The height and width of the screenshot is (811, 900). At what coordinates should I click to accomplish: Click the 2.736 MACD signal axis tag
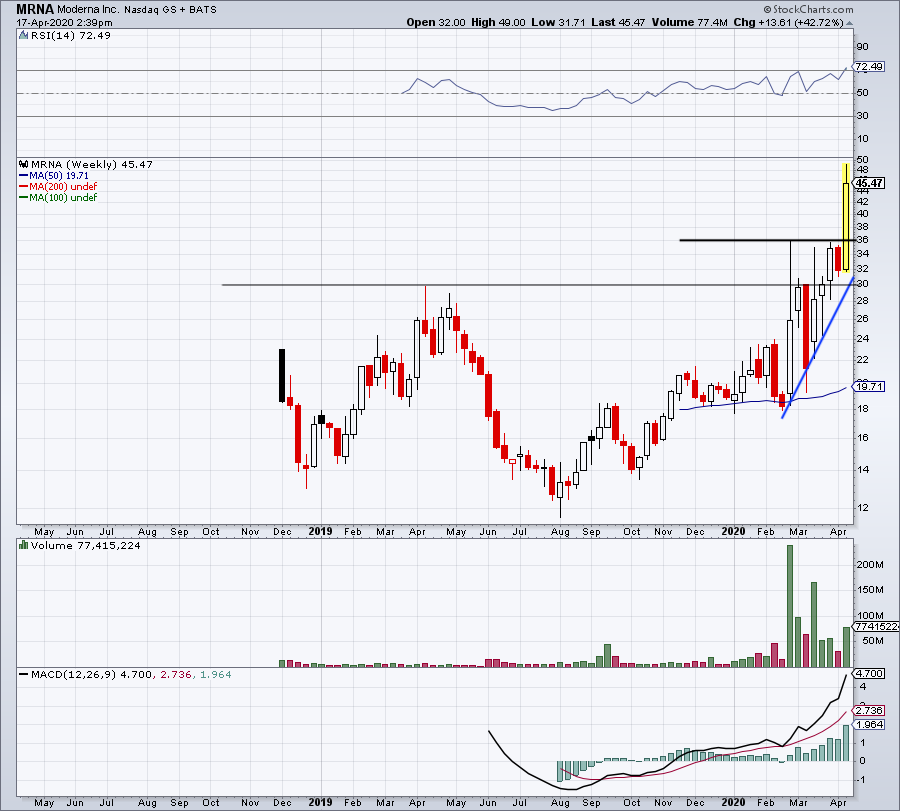(x=869, y=711)
